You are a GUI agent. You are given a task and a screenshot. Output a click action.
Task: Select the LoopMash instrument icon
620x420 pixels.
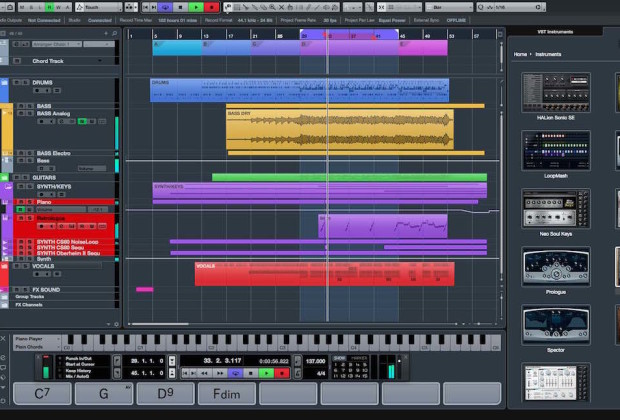555,151
